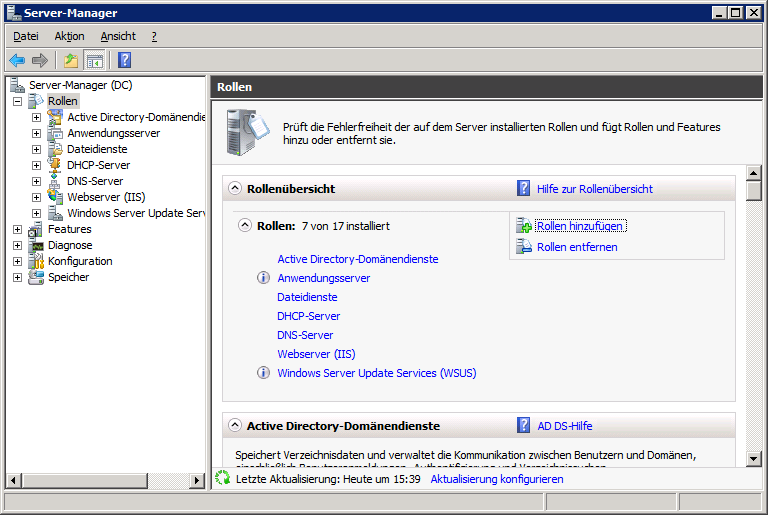Click the Rollen hinzufügen icon with green plus
Image resolution: width=768 pixels, height=515 pixels.
pos(524,225)
